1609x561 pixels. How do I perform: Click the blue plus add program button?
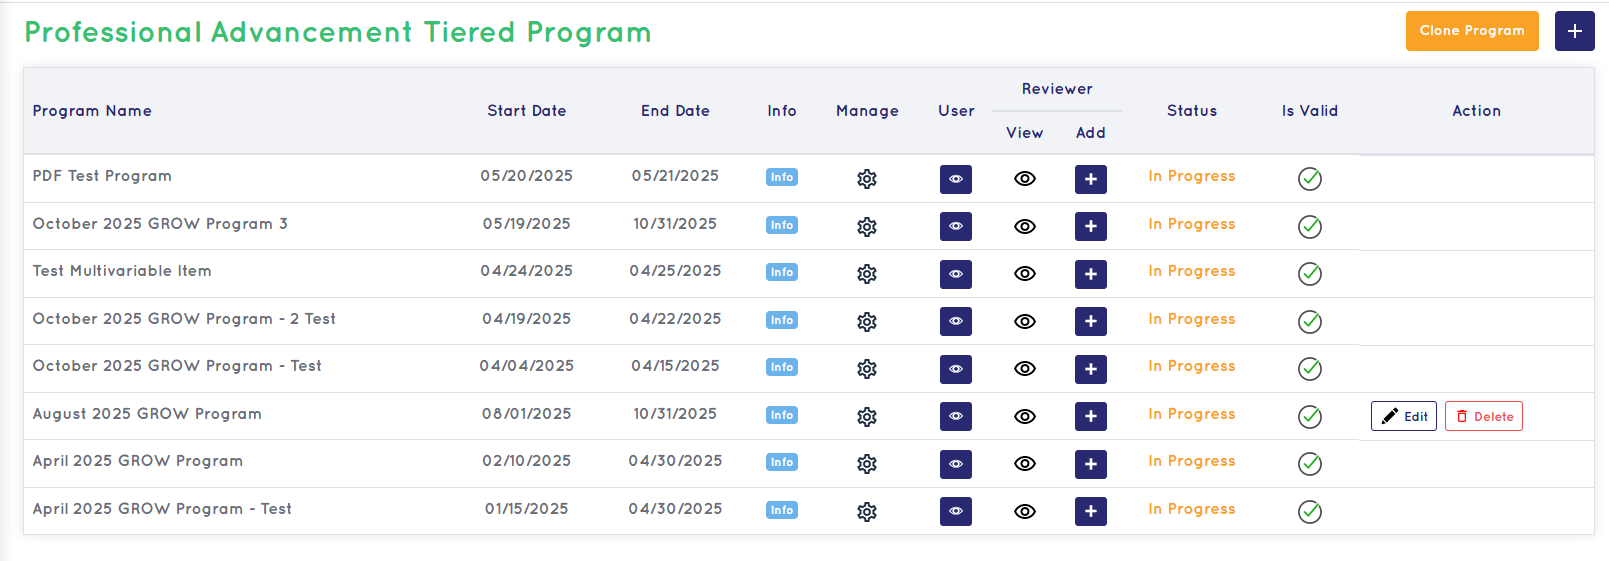click(1575, 31)
